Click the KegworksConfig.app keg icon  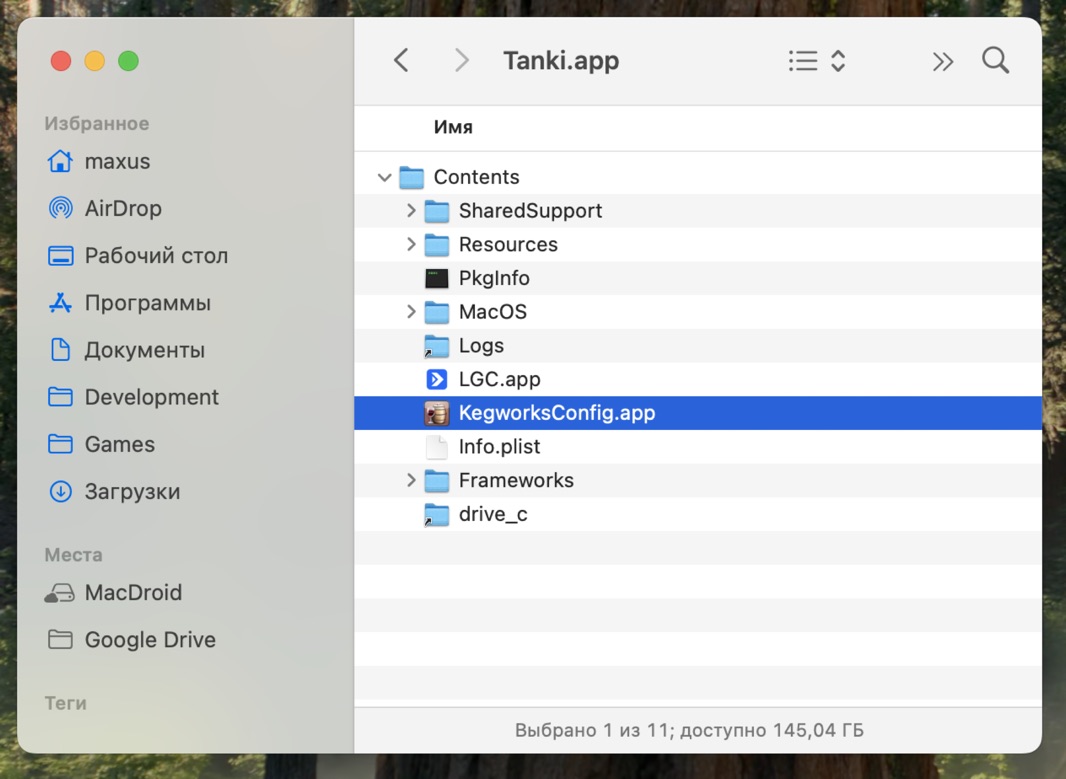pos(436,413)
